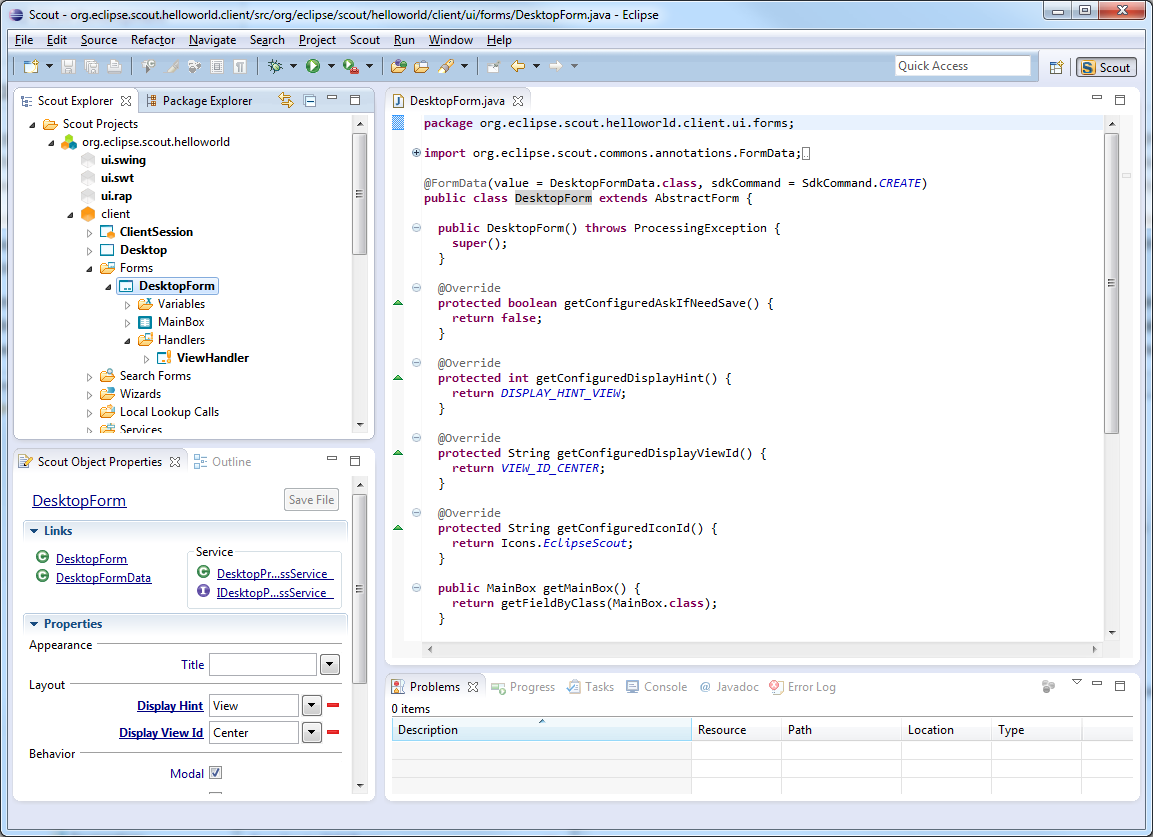
Task: Expand the MainBox tree node
Action: [127, 323]
